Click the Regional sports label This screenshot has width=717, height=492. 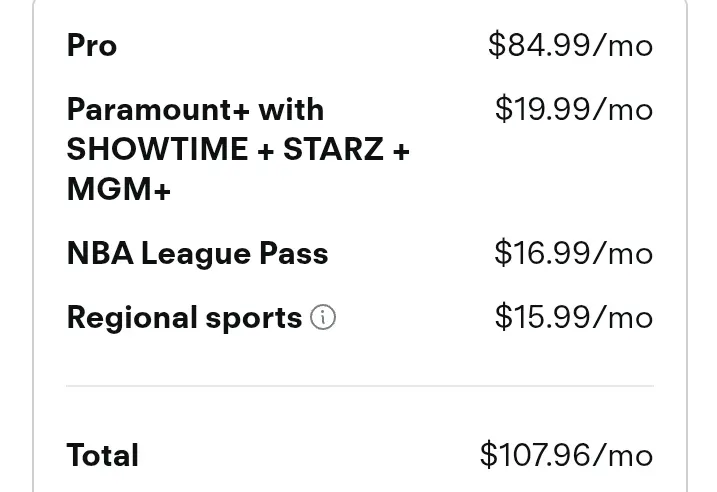click(184, 318)
